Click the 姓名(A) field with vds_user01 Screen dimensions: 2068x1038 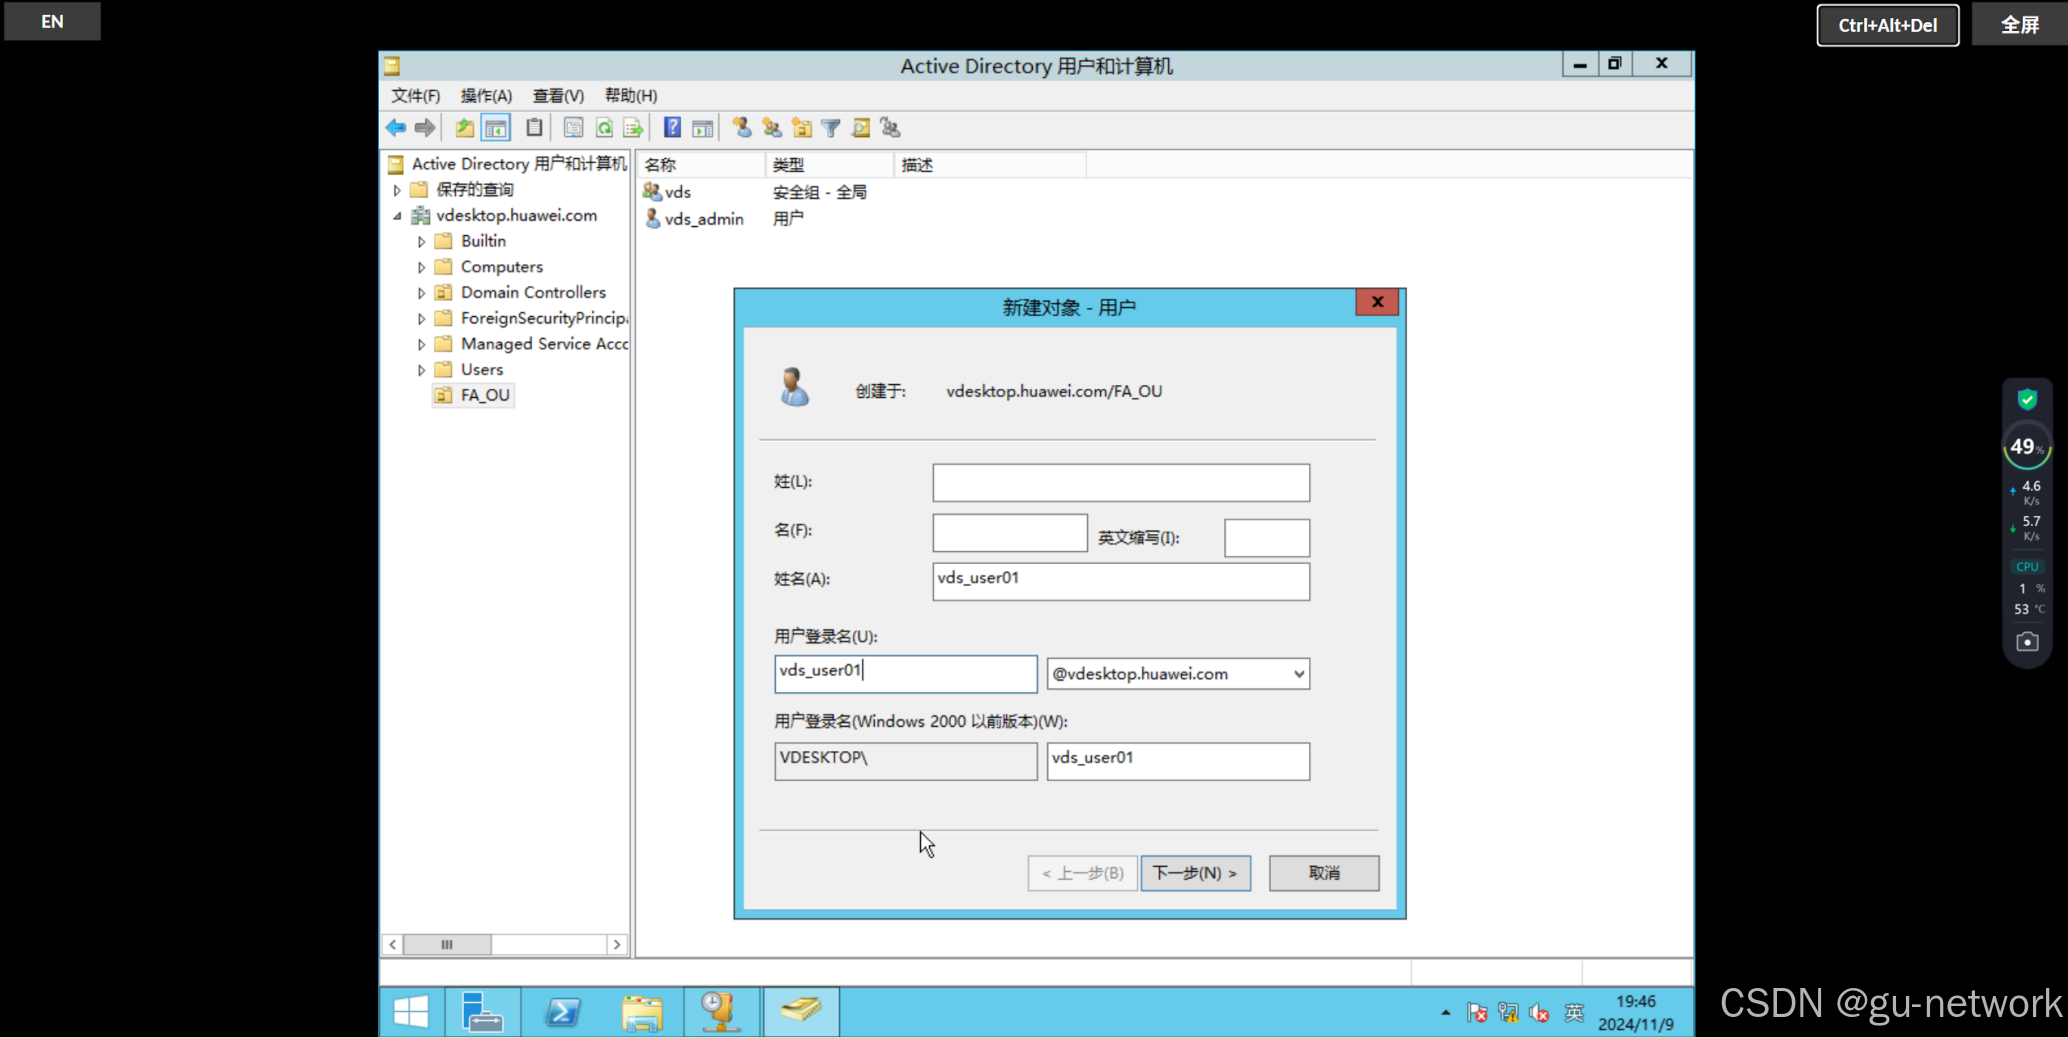pyautogui.click(x=1121, y=581)
